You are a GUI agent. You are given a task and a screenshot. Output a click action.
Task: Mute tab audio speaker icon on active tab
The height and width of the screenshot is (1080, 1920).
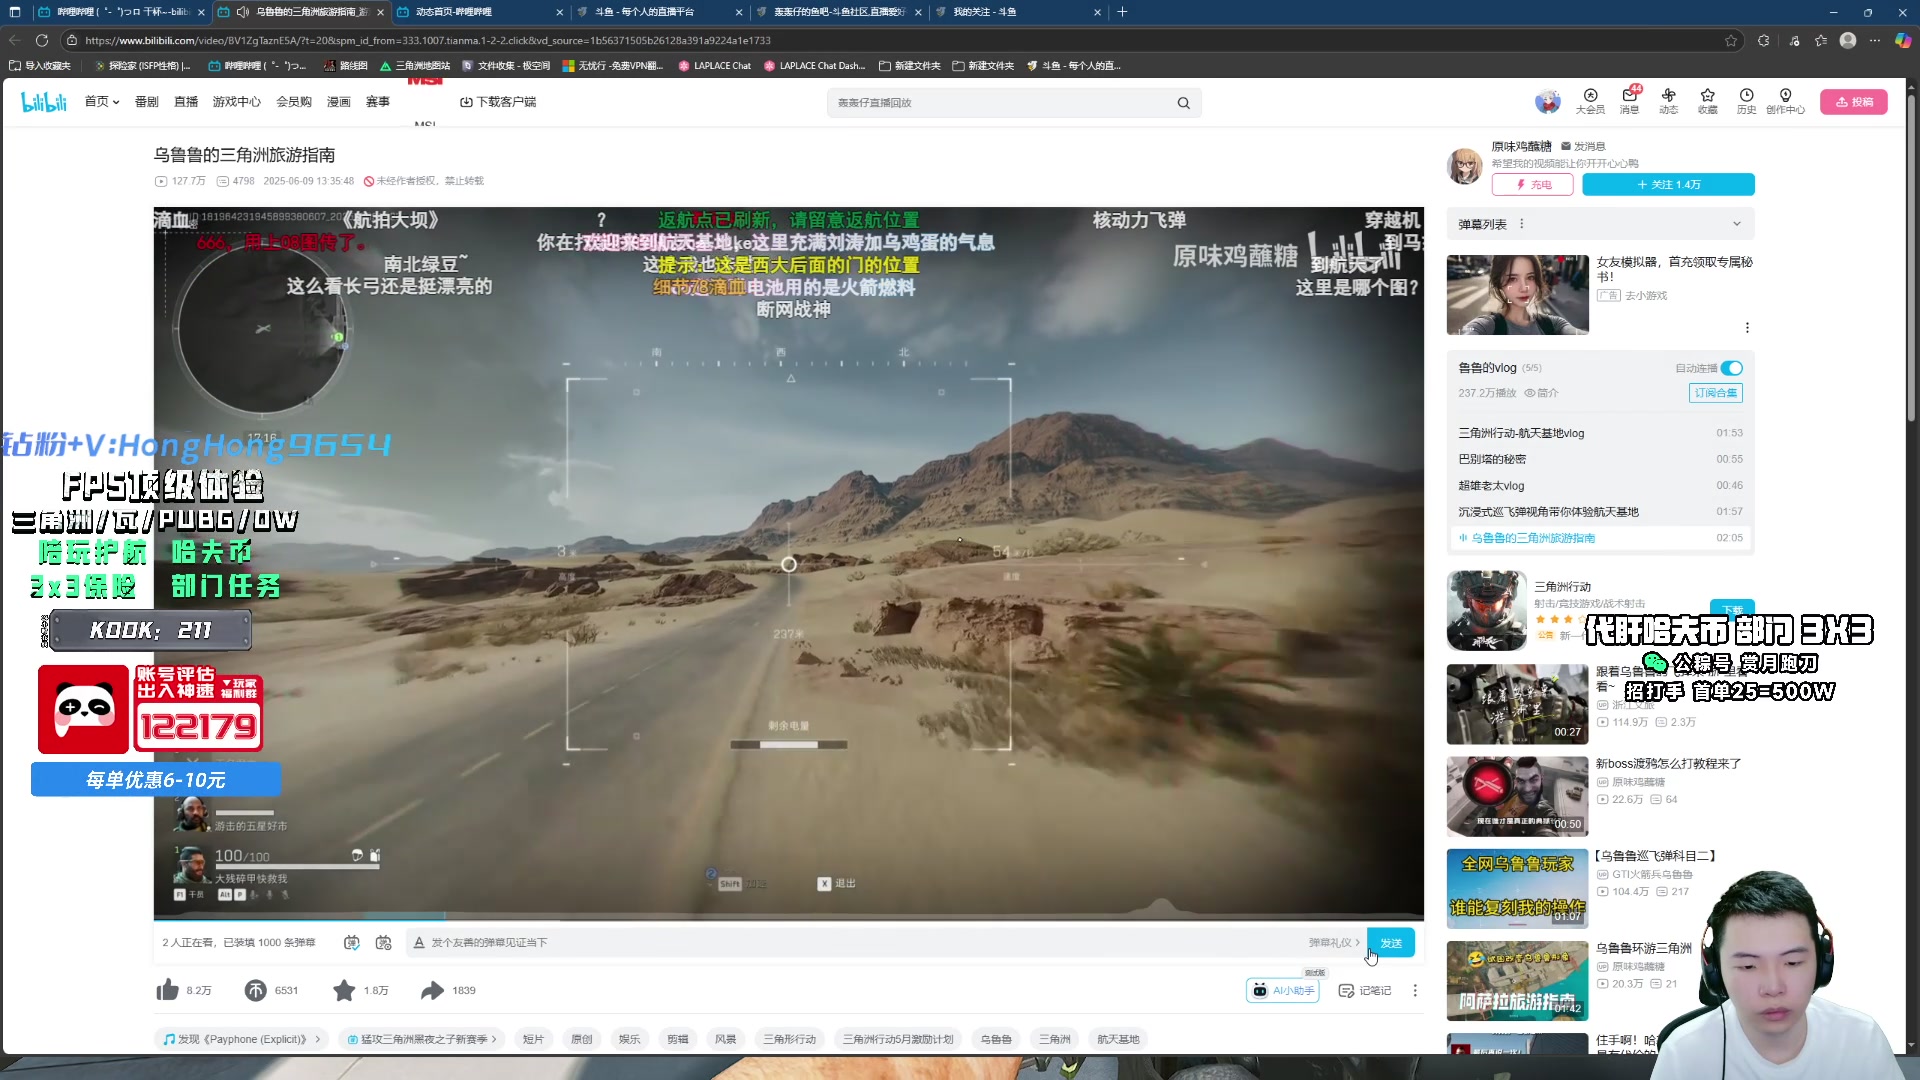click(242, 12)
